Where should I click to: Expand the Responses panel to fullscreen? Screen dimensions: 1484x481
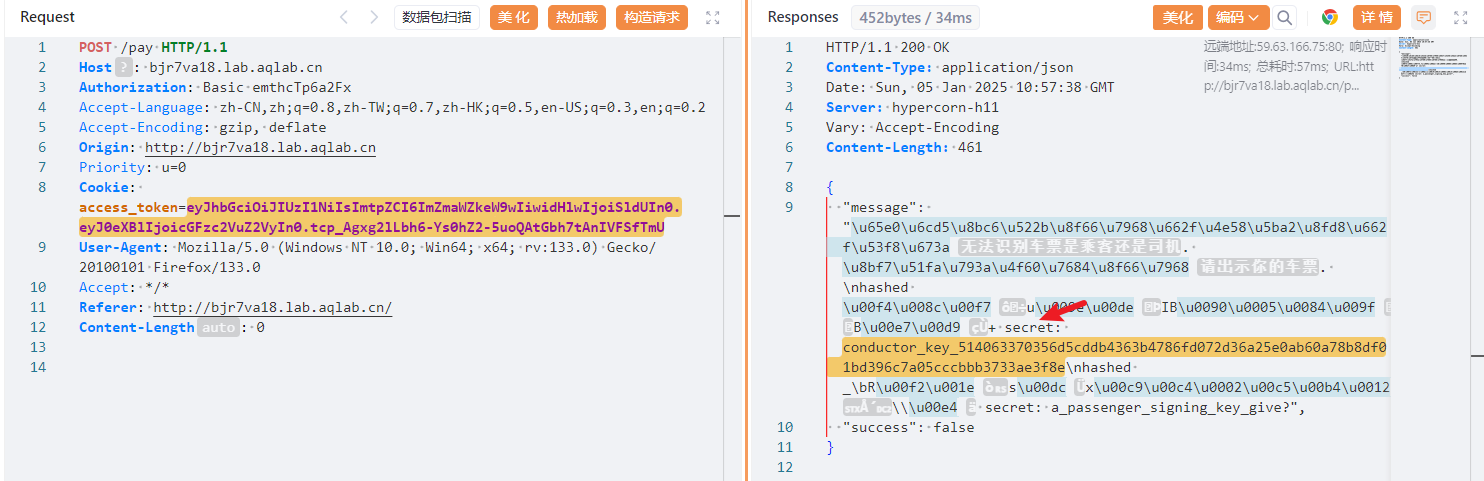(x=1461, y=17)
